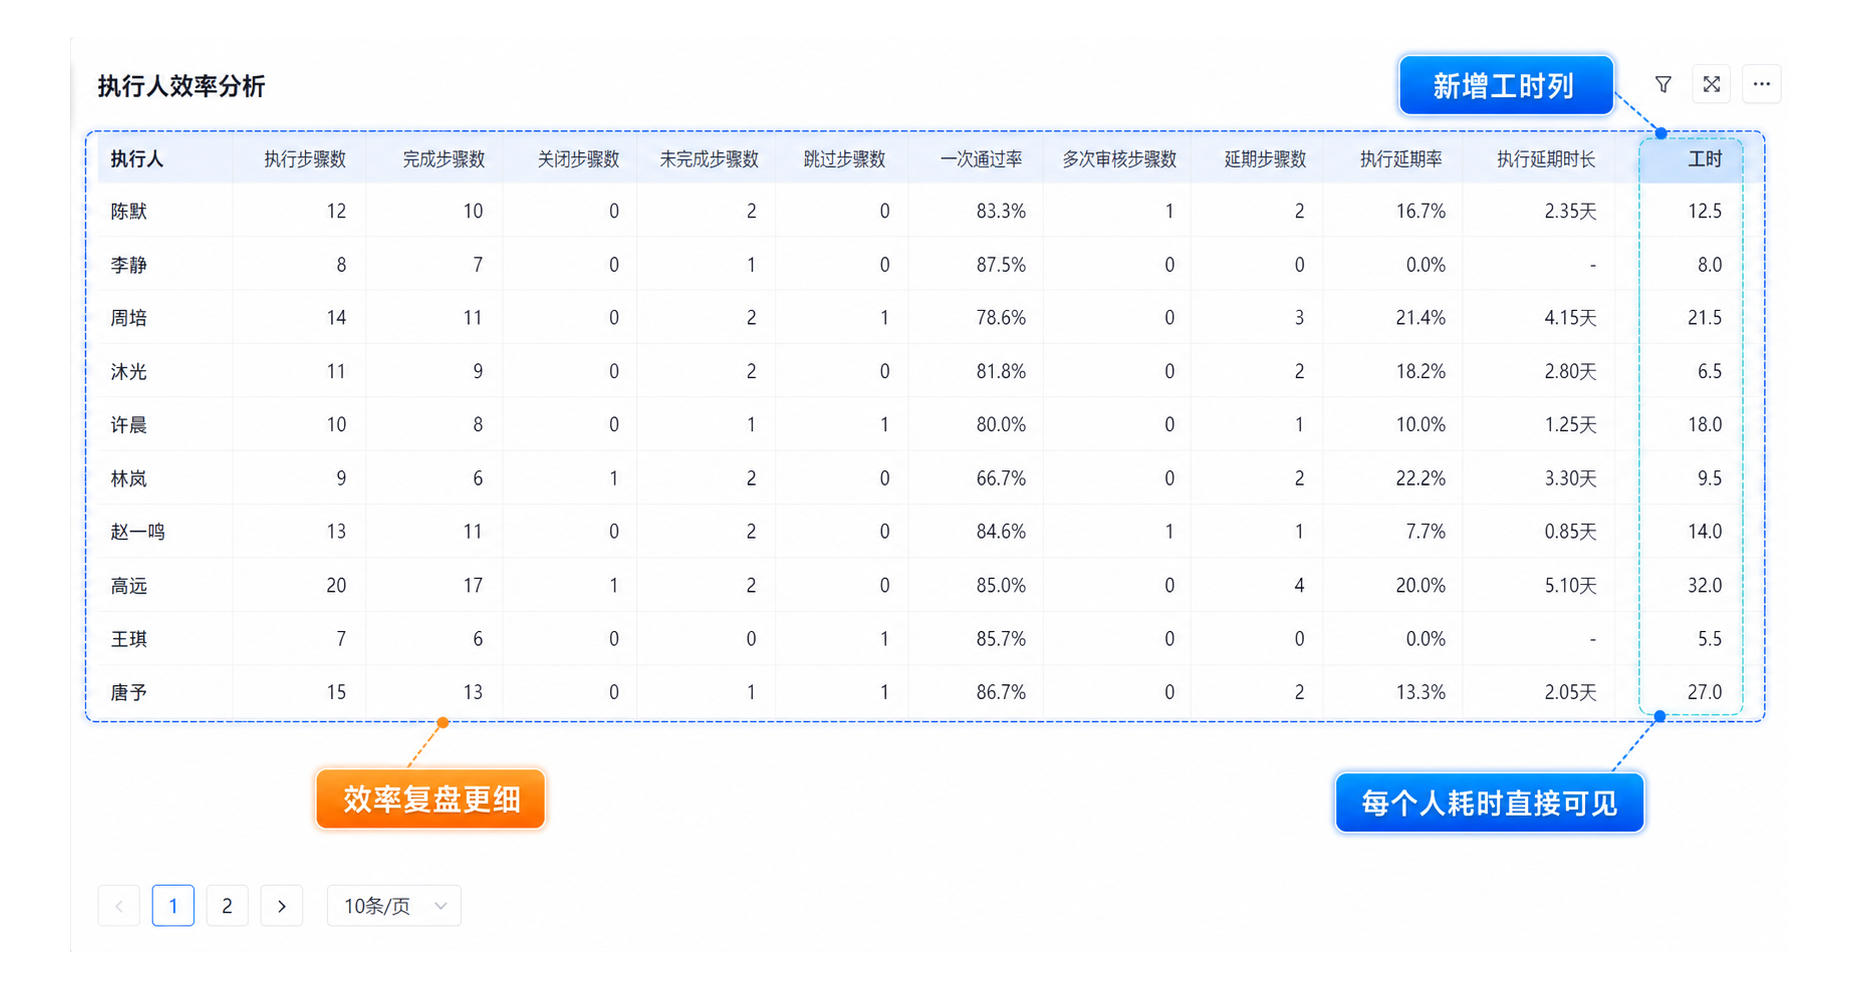The height and width of the screenshot is (989, 1859).
Task: Click 沐光's 2.80天 delay duration
Action: coord(1571,372)
